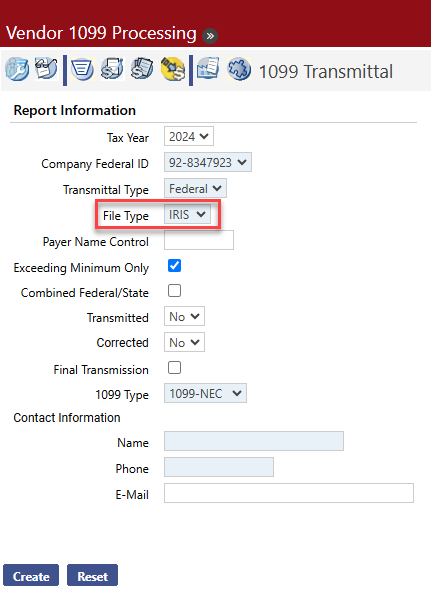This screenshot has height=591, width=431.
Task: Tick the Final Transmission checkbox
Action: 174,367
